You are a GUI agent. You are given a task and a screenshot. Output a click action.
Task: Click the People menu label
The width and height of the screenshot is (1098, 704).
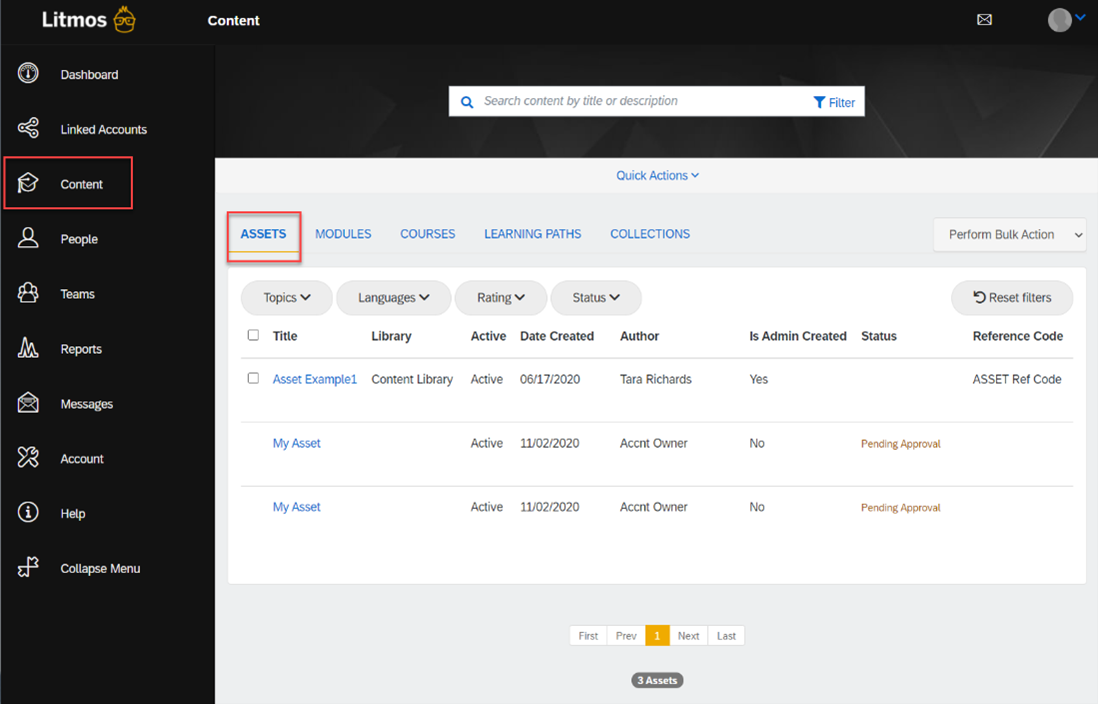point(79,240)
